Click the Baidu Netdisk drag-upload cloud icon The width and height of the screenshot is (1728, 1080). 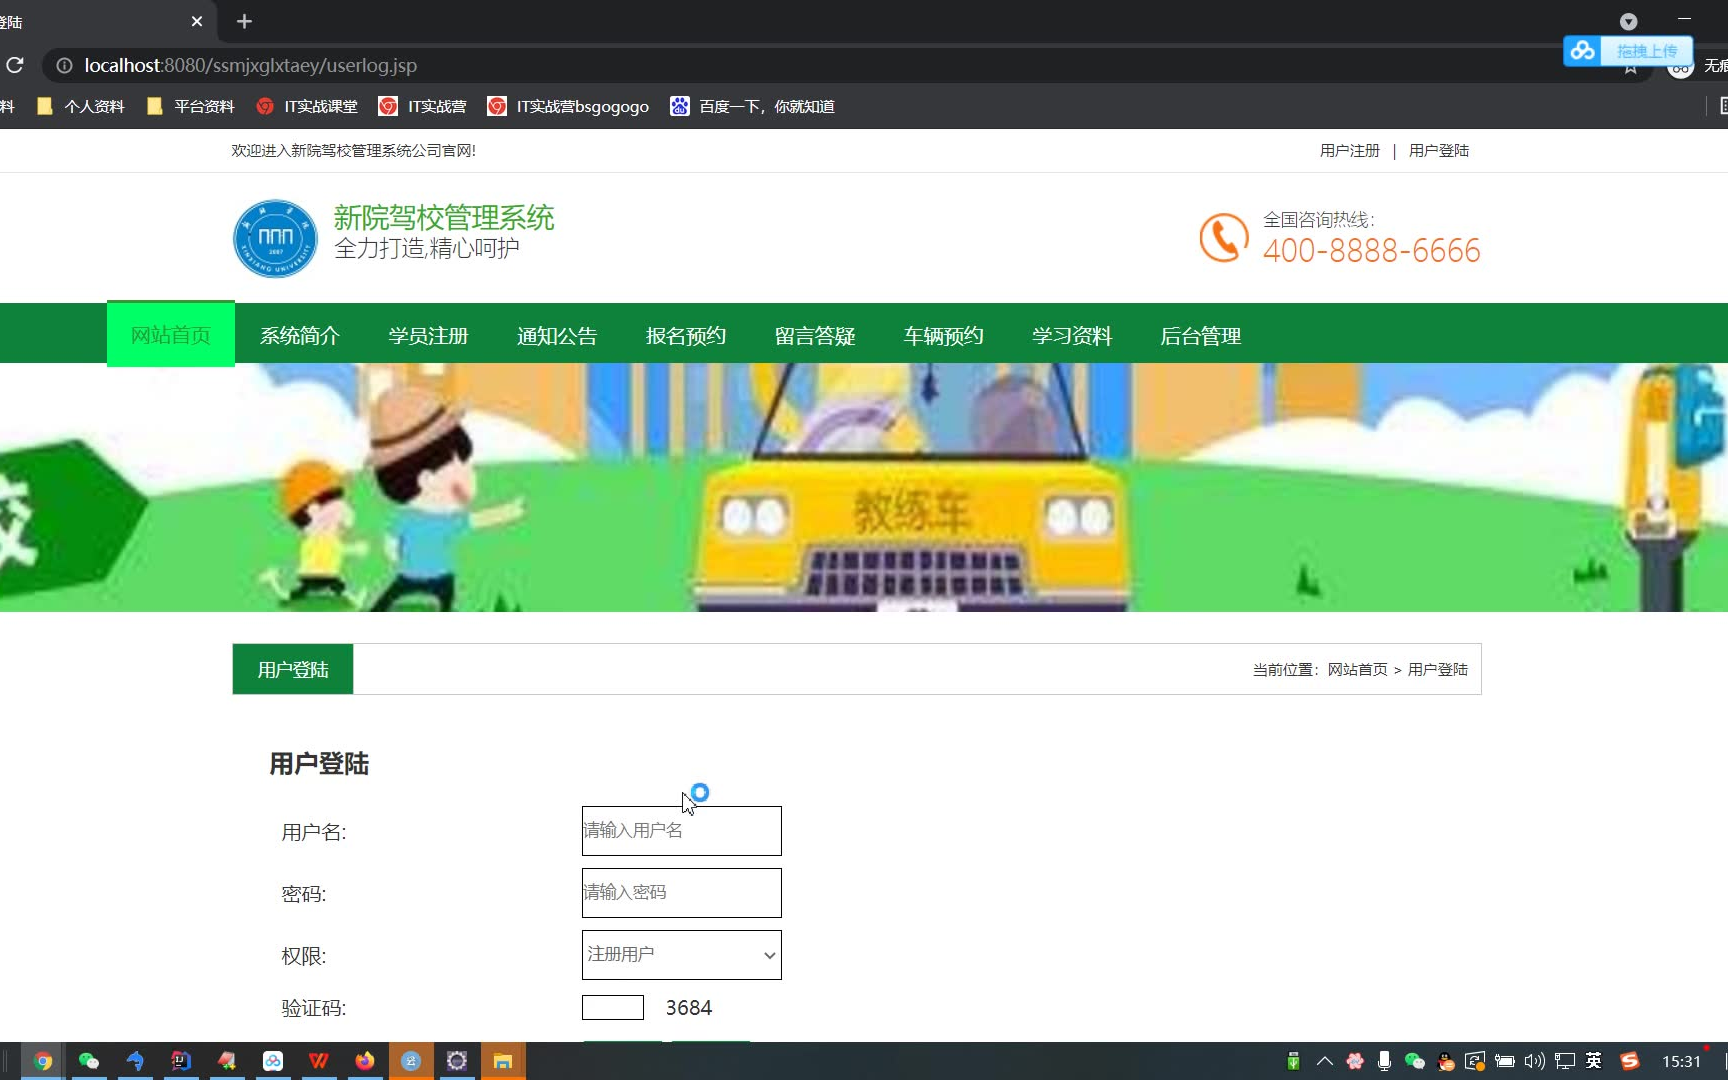[1582, 50]
